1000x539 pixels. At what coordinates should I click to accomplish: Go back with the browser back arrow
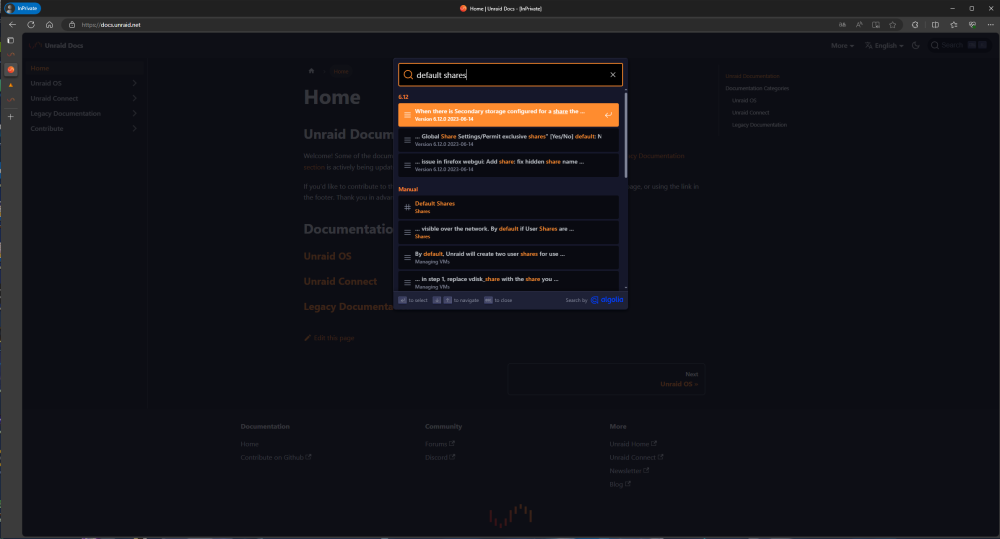click(x=12, y=24)
